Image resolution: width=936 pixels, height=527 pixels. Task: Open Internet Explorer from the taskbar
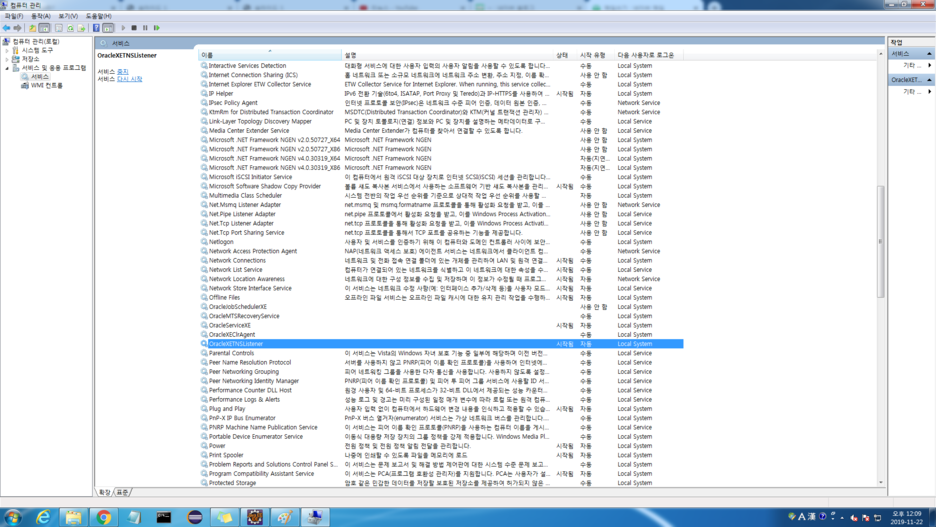(44, 517)
